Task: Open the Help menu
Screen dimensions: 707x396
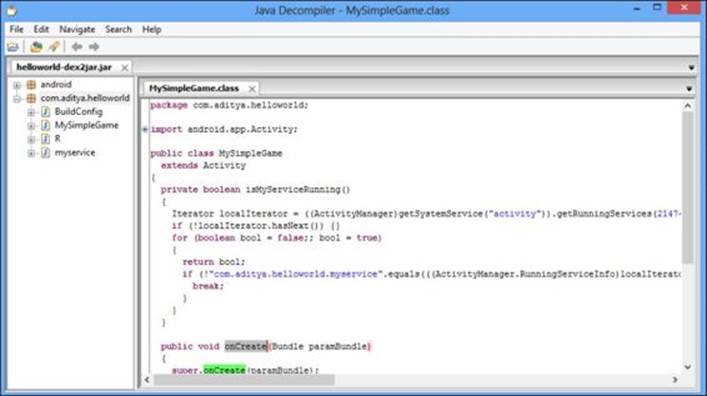Action: (152, 29)
